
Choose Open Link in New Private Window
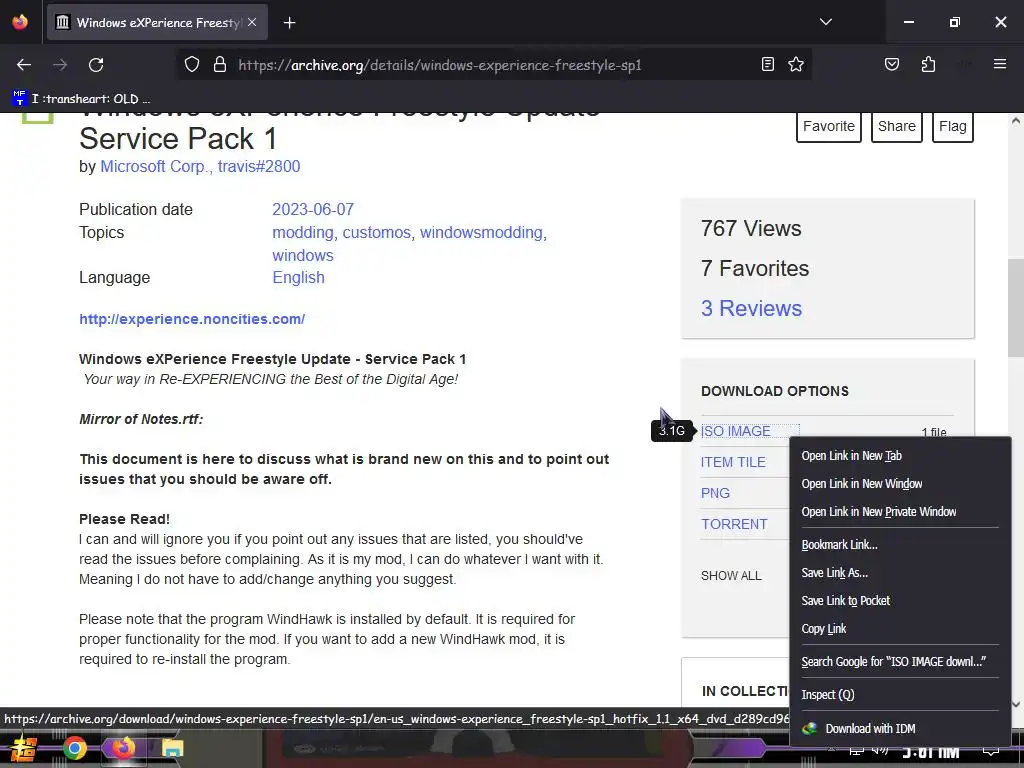[x=901, y=512]
